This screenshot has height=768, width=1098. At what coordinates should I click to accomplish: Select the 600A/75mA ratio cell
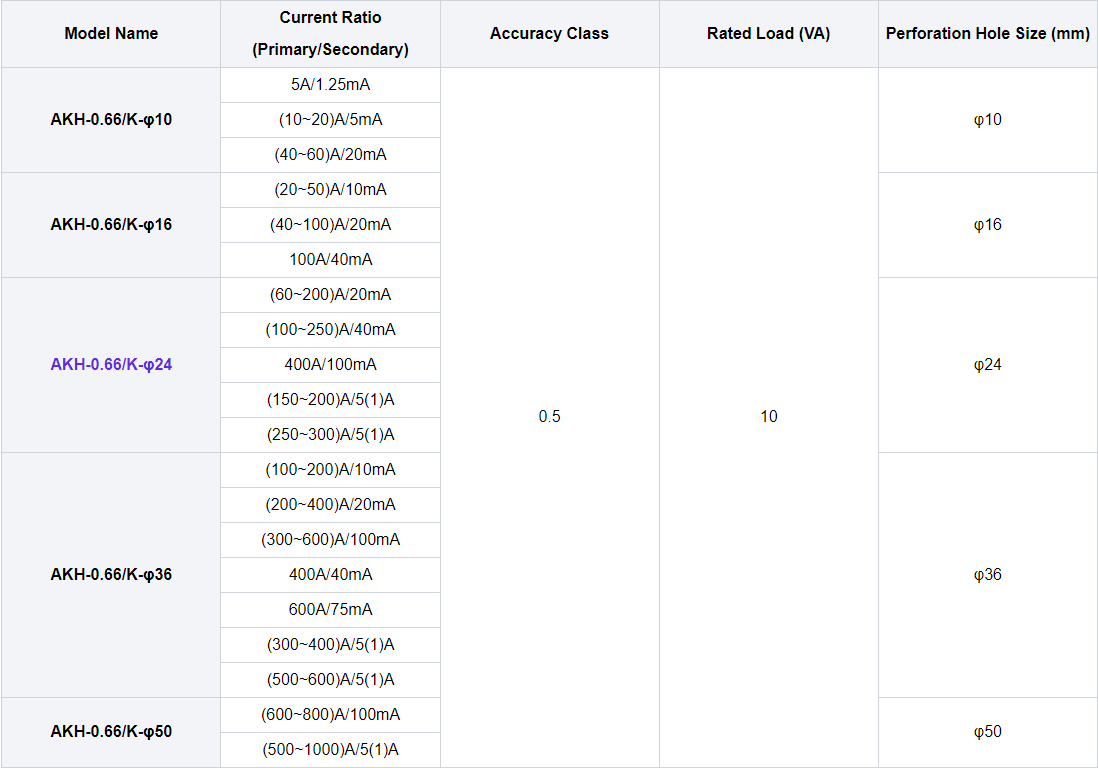(330, 609)
